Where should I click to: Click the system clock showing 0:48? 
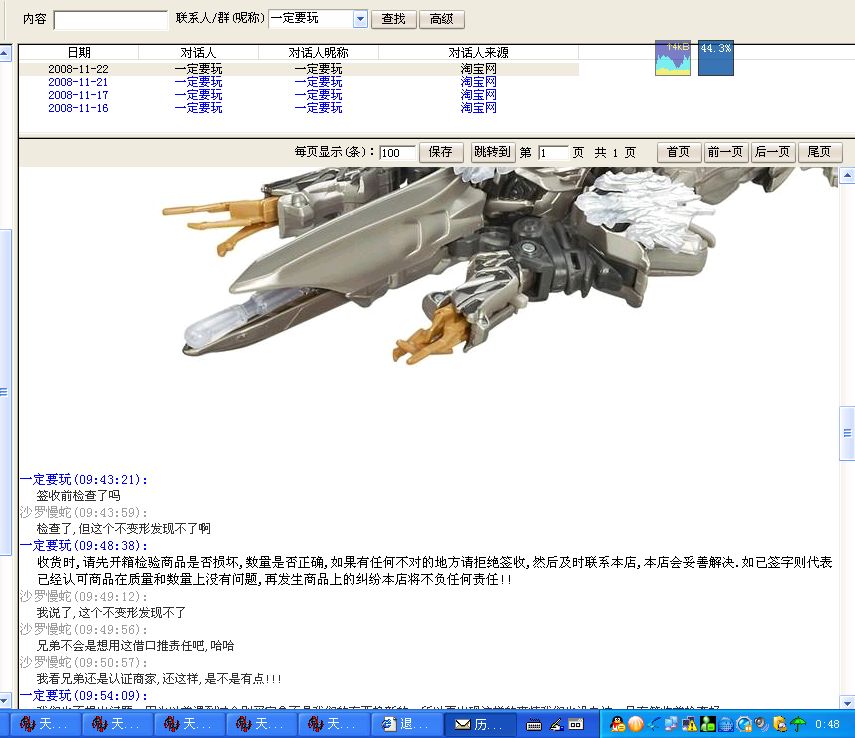point(827,724)
